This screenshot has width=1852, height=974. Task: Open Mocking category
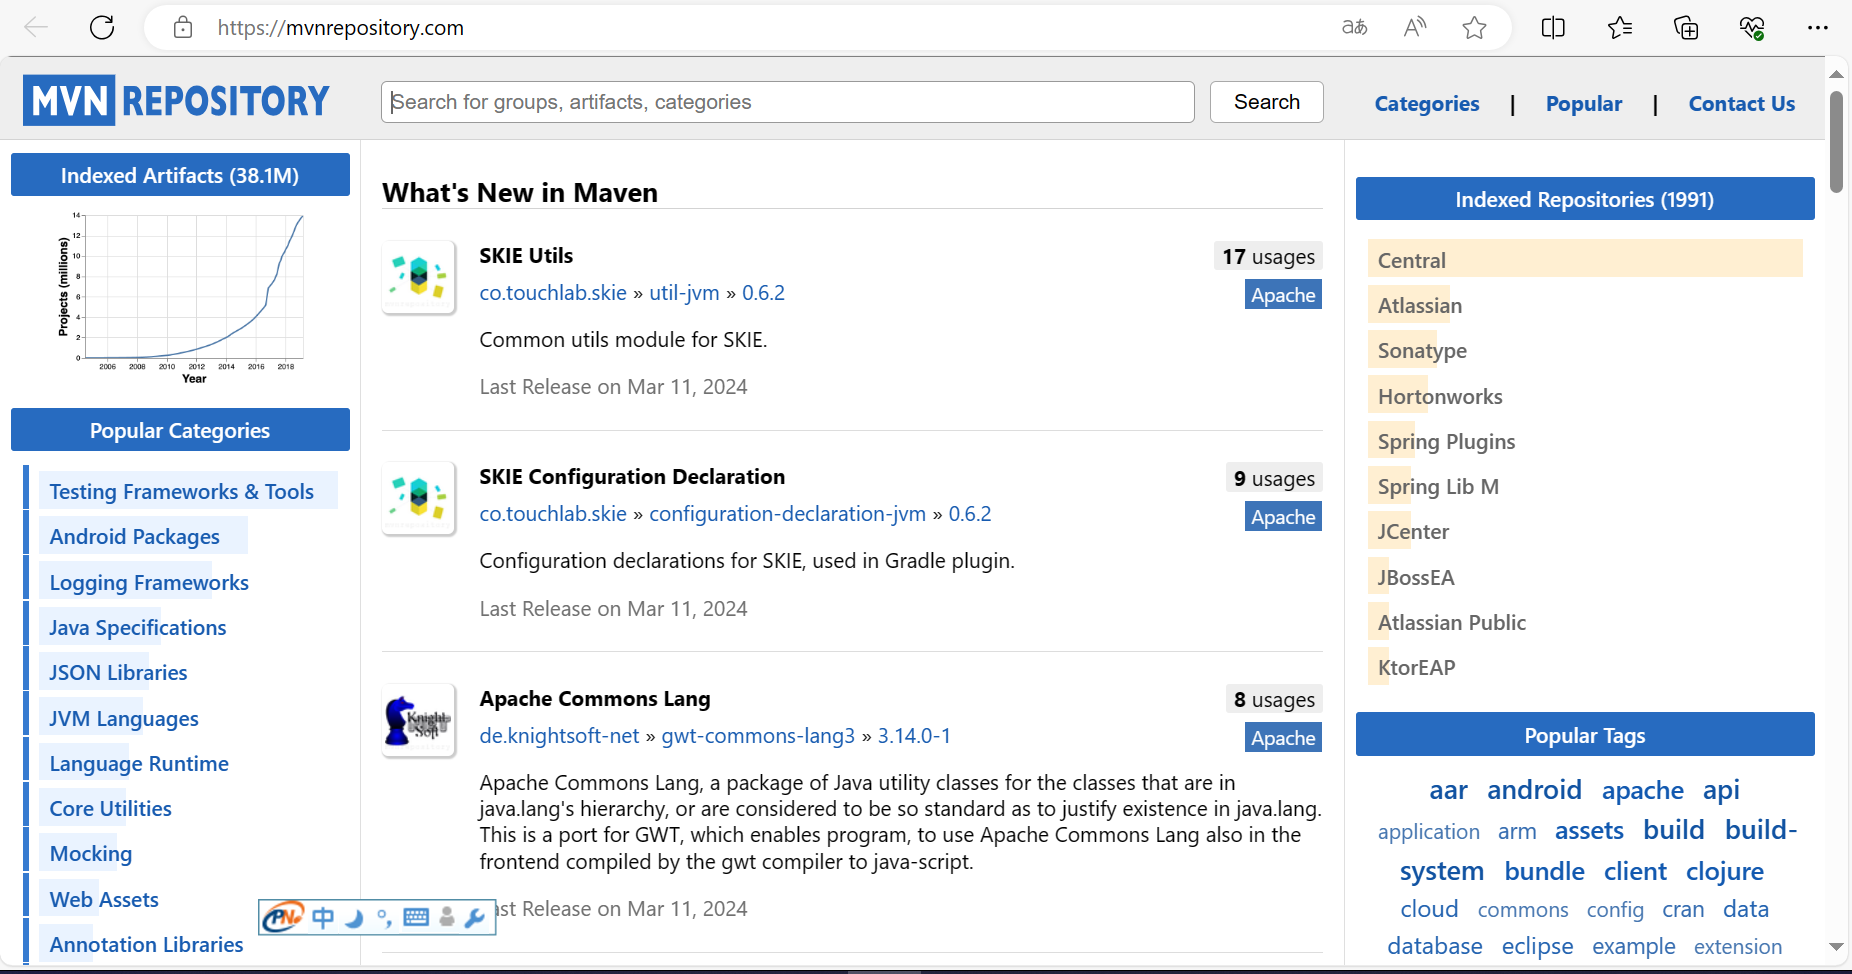pos(91,854)
